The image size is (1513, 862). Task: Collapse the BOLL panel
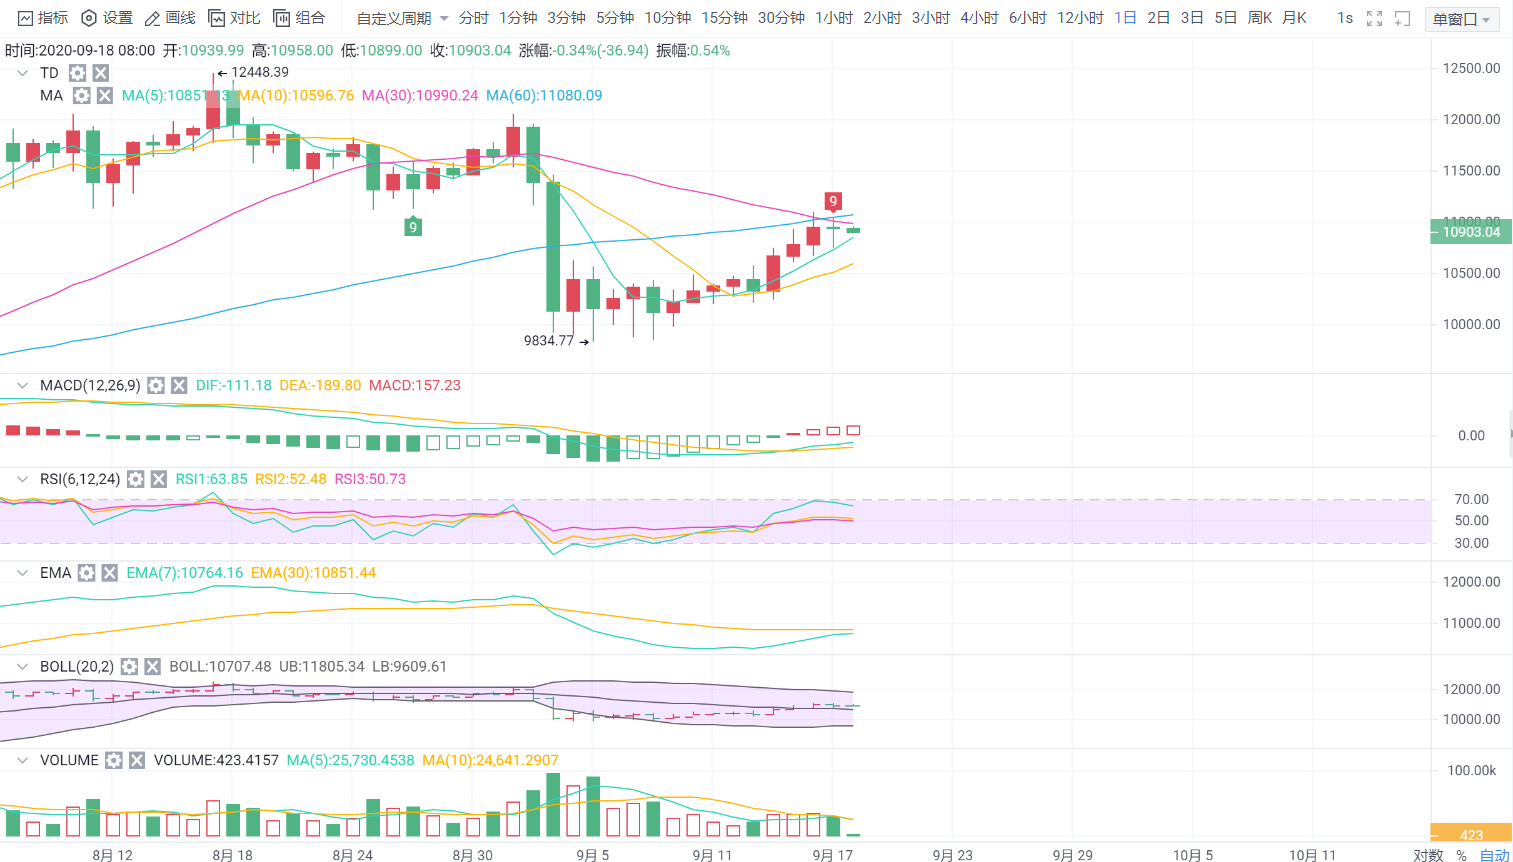click(22, 667)
